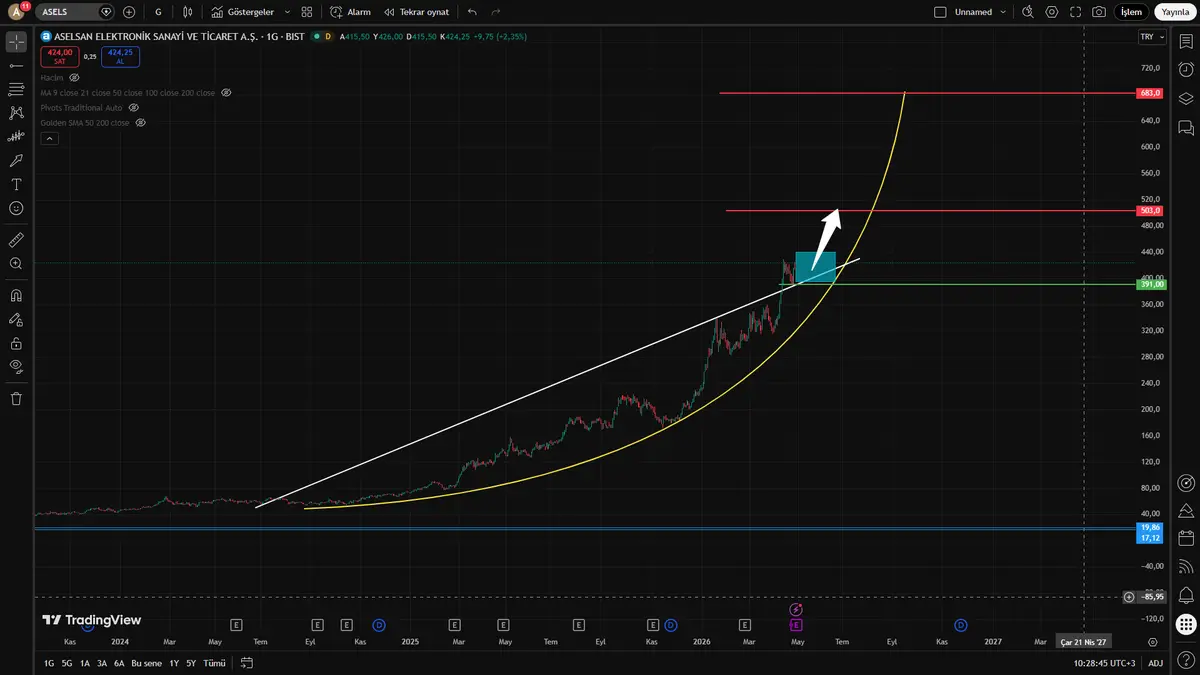Select the Tümü date range

[214, 663]
